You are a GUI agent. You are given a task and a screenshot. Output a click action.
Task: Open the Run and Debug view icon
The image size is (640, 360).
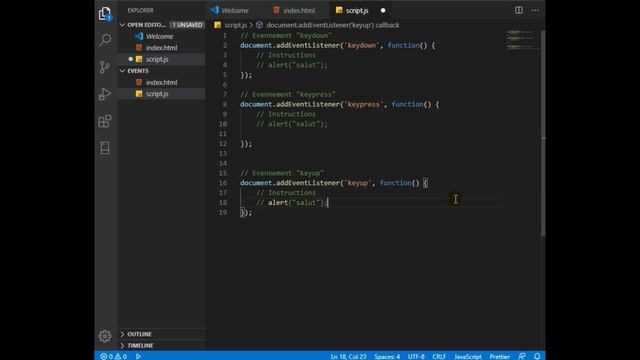tap(105, 94)
